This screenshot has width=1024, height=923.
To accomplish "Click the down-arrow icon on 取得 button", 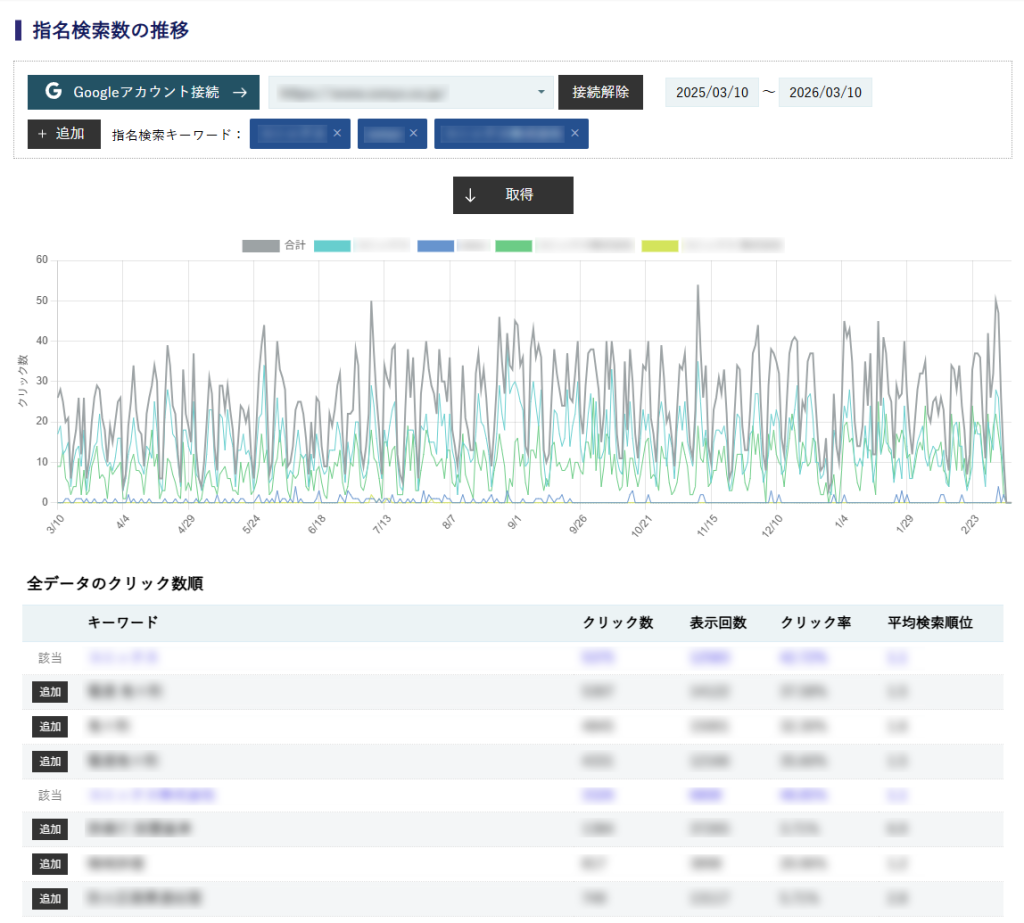I will 470,195.
